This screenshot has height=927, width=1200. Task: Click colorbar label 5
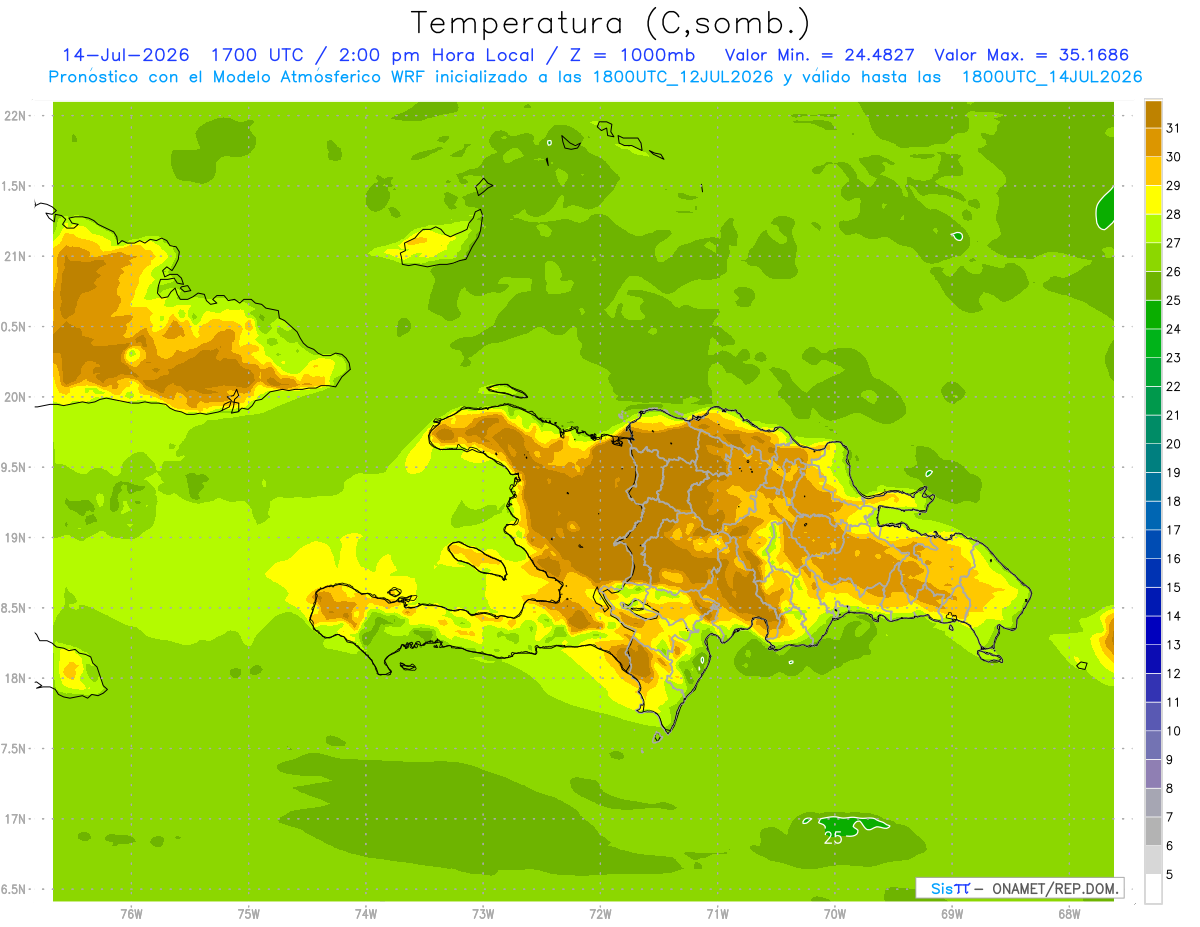pos(1170,874)
